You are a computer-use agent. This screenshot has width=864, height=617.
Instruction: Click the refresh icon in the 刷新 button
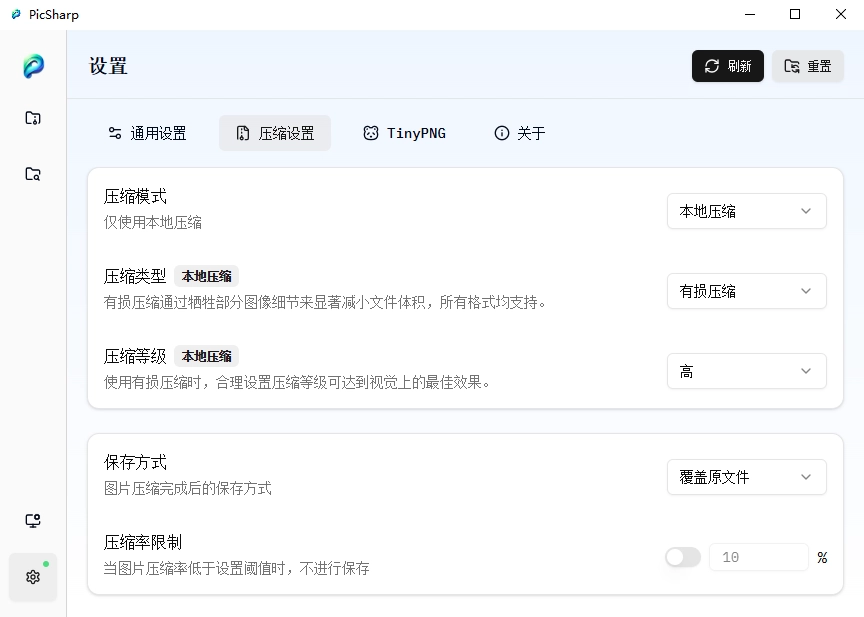point(712,66)
